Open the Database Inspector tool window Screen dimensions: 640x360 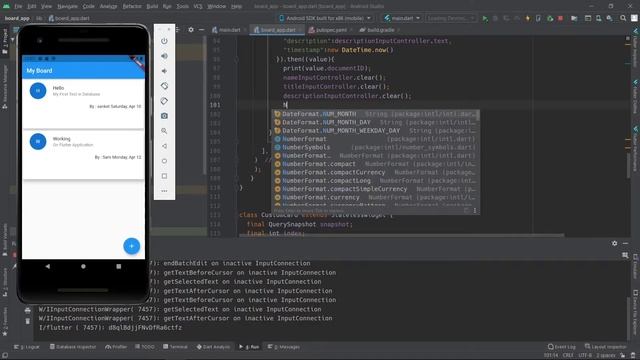point(73,347)
